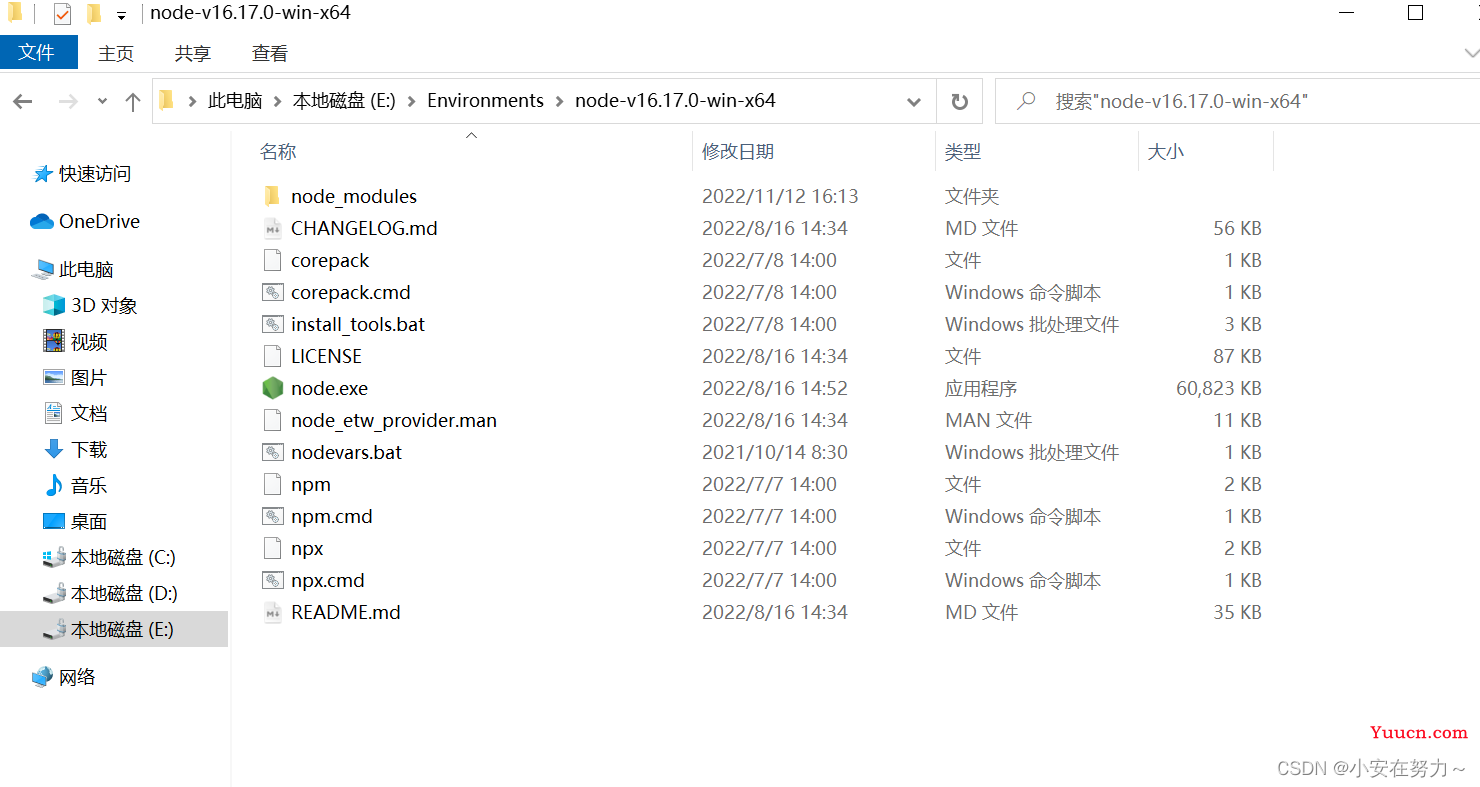This screenshot has width=1480, height=787.
Task: Expand the ribbon with the chevron
Action: [x=1470, y=53]
